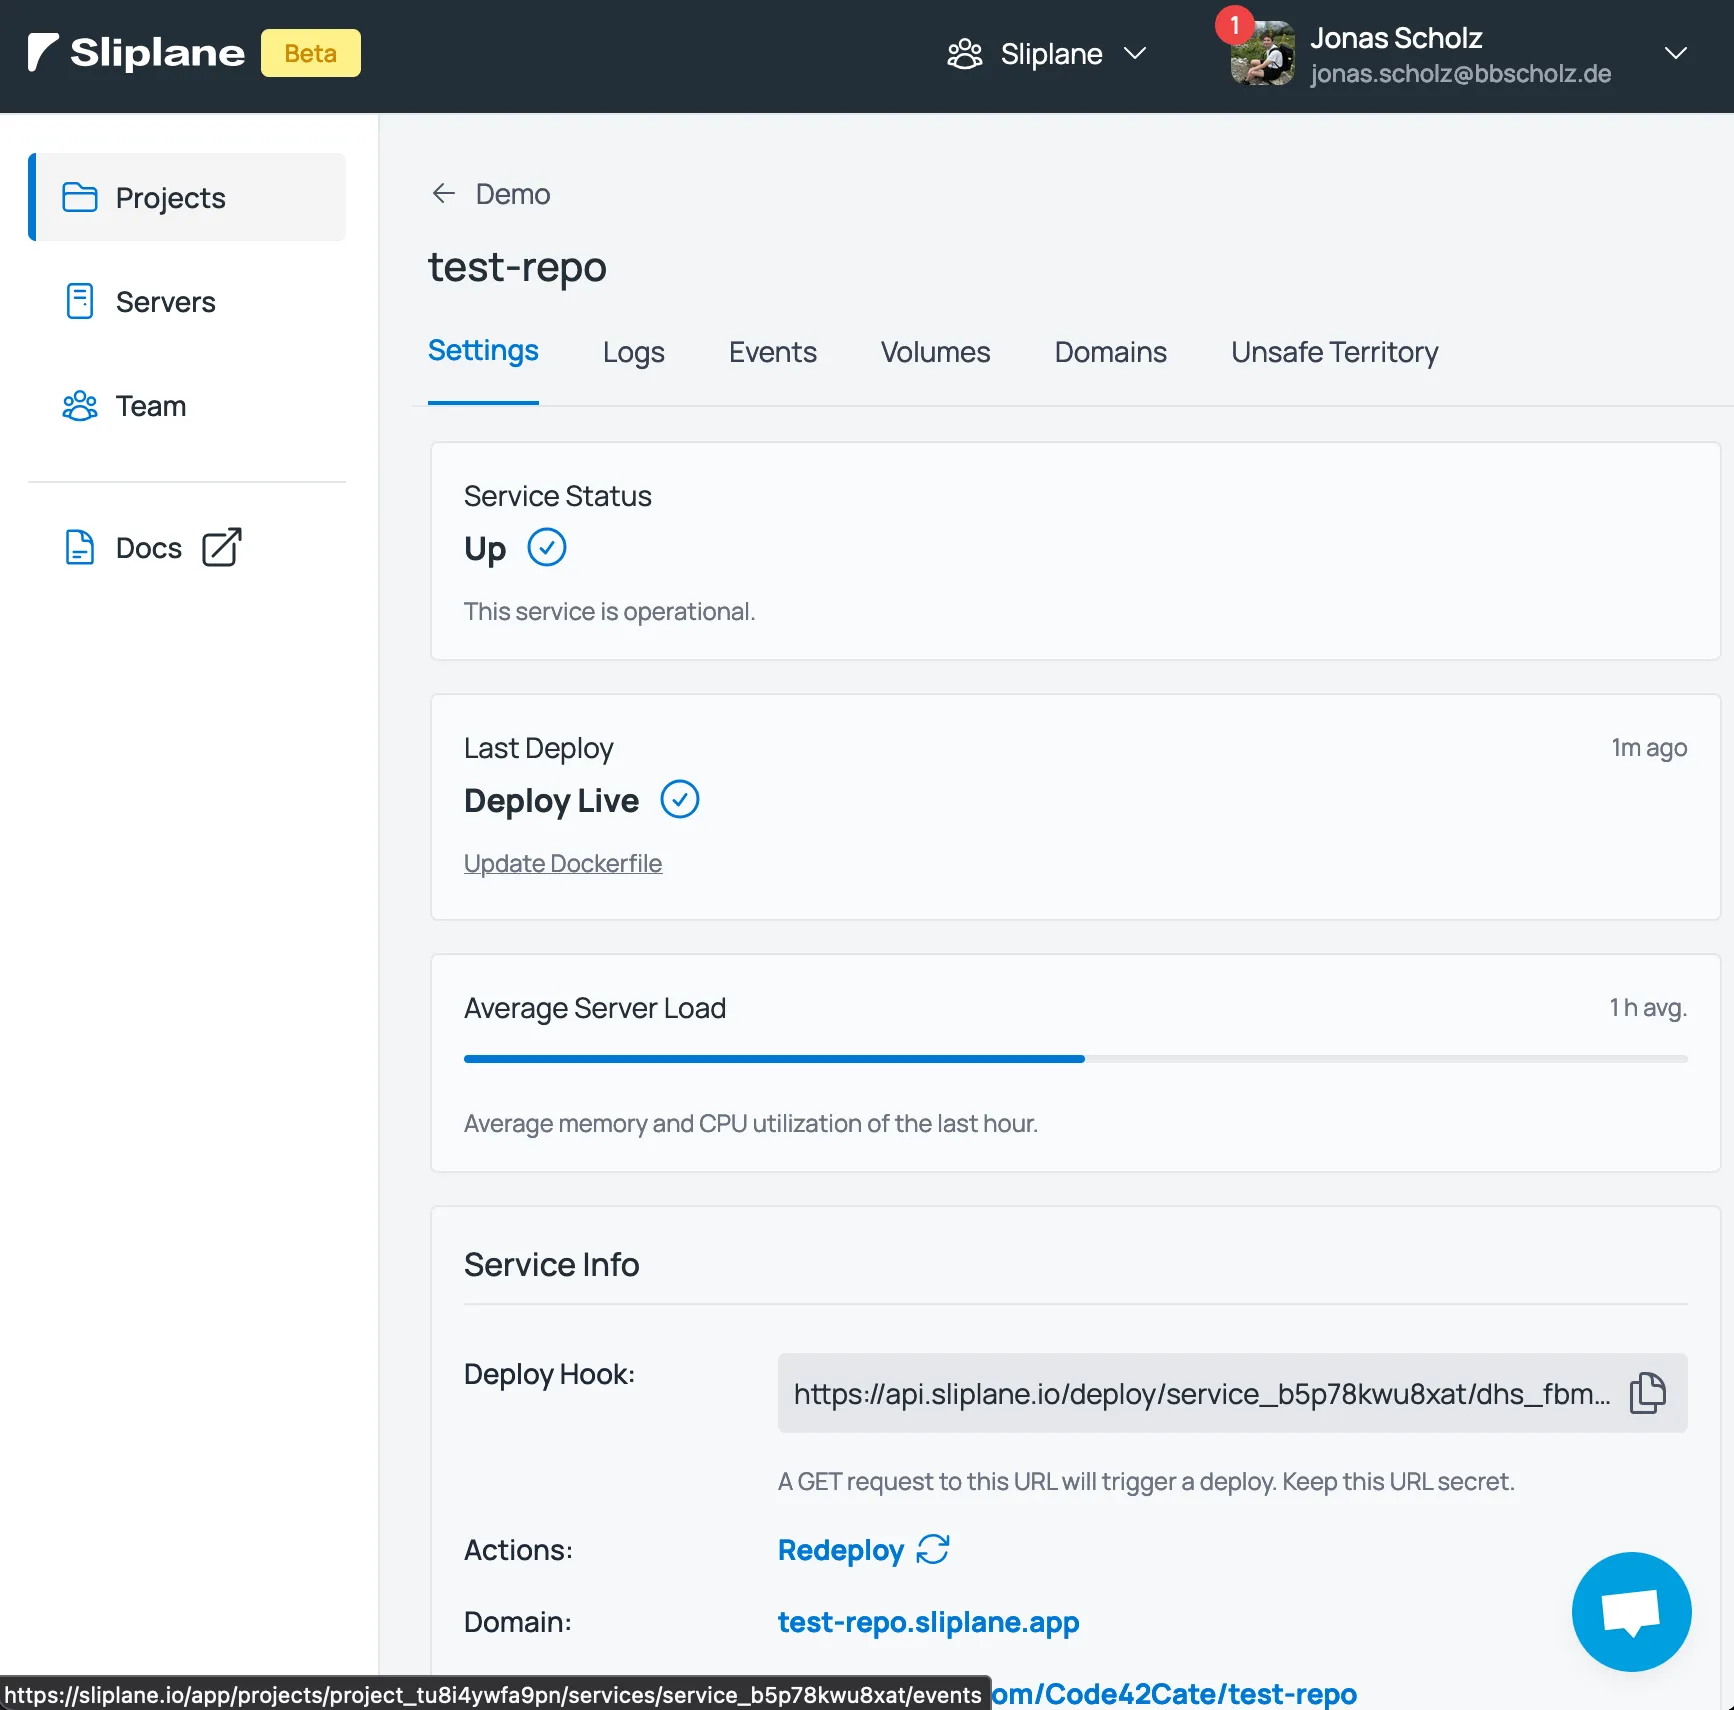
Task: Switch to the Logs tab
Action: tap(633, 352)
